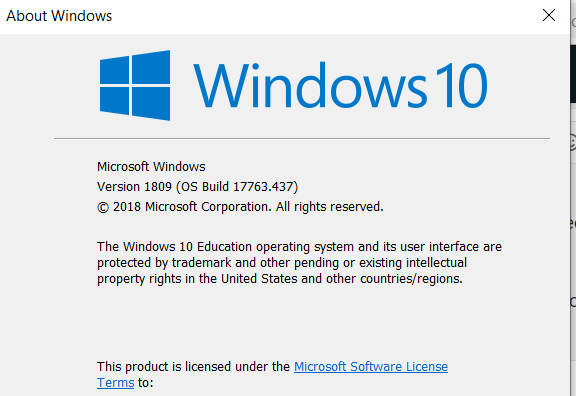Click the copyright symbol before 2018
The width and height of the screenshot is (576, 396).
pyautogui.click(x=103, y=207)
